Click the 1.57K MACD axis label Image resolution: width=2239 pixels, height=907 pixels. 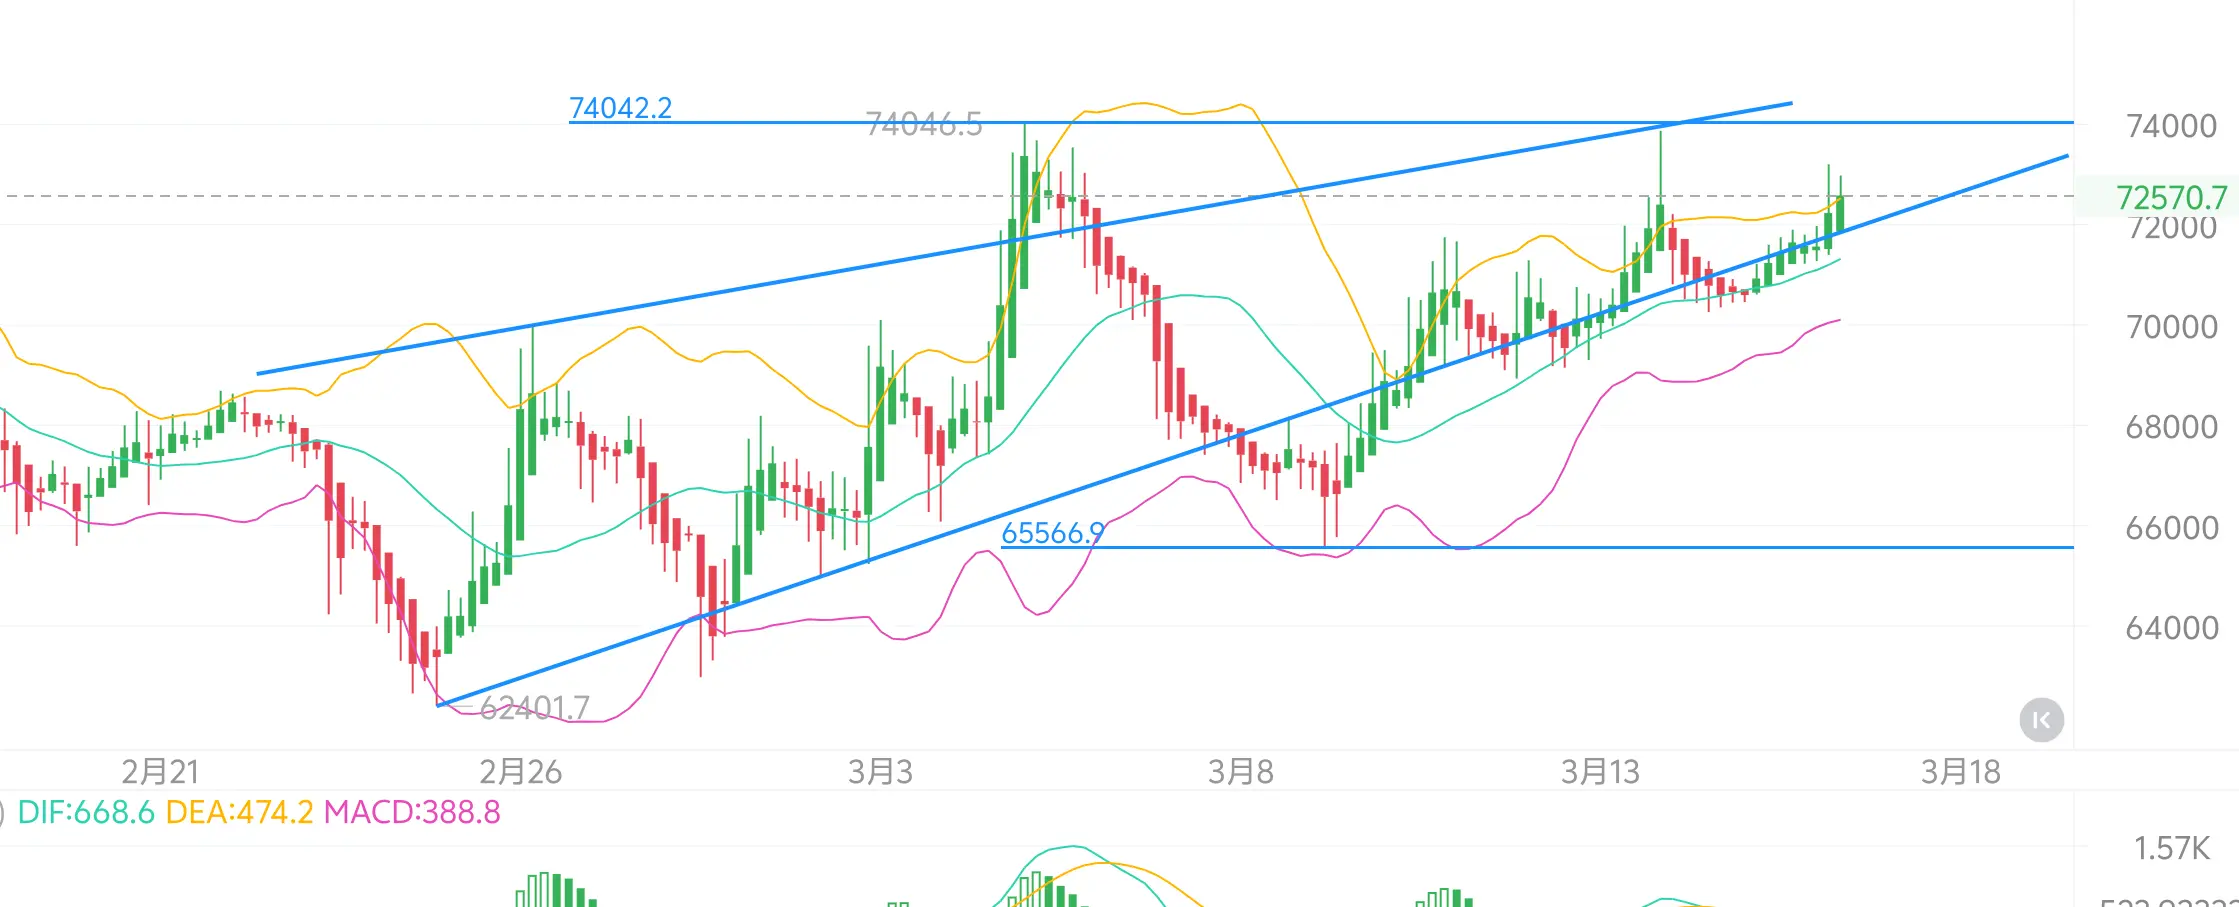(2172, 849)
